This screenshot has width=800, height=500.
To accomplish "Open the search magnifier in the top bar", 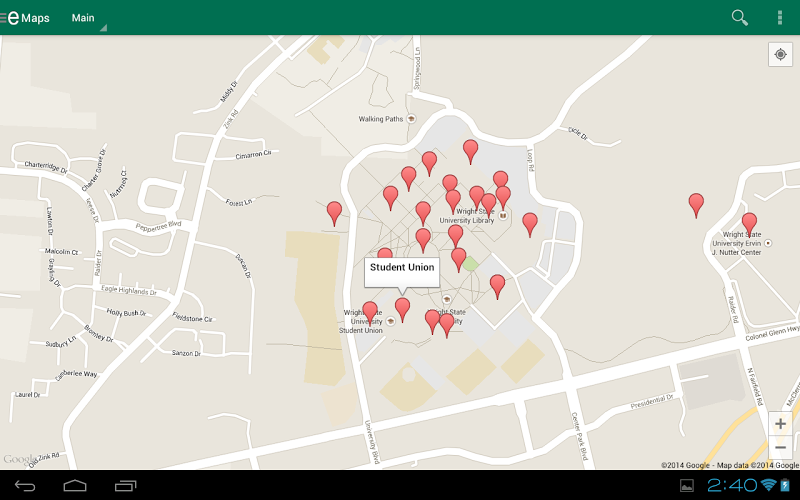I will pyautogui.click(x=739, y=17).
